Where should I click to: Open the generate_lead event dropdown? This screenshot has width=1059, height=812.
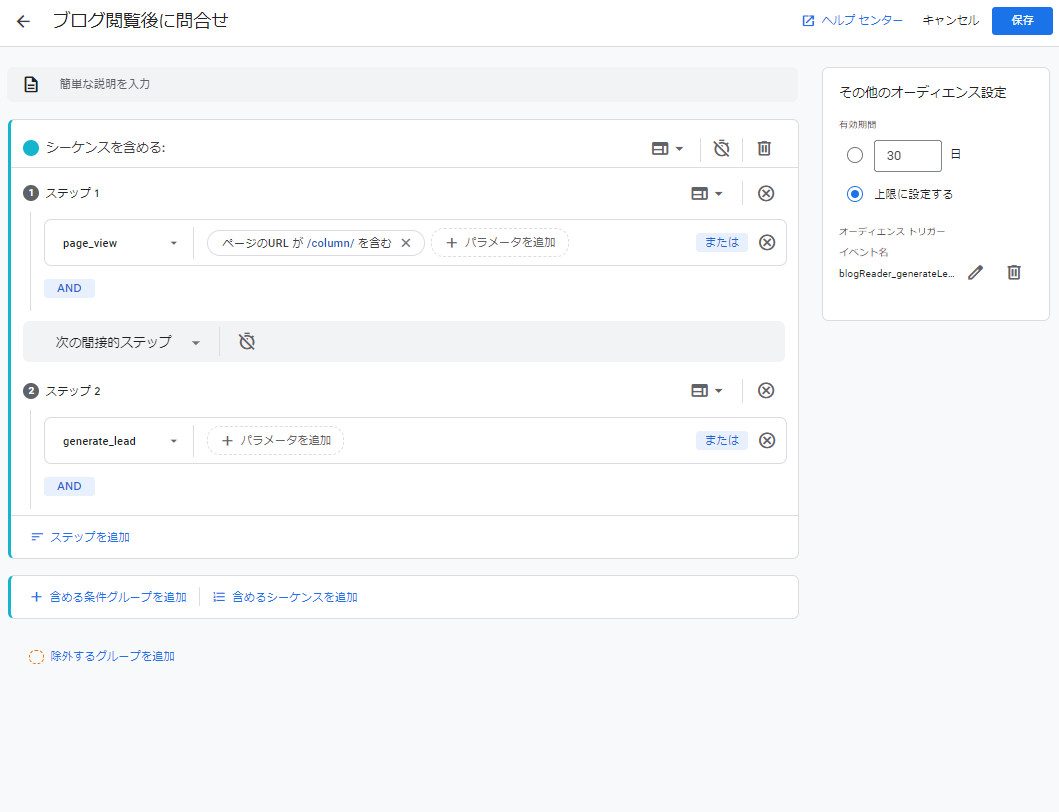119,441
